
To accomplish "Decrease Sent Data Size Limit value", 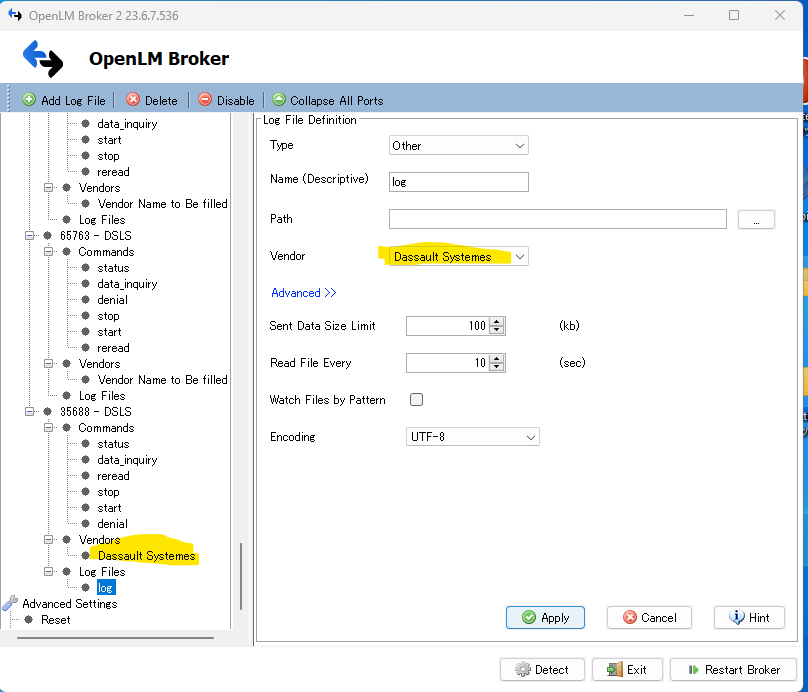I will tap(497, 330).
